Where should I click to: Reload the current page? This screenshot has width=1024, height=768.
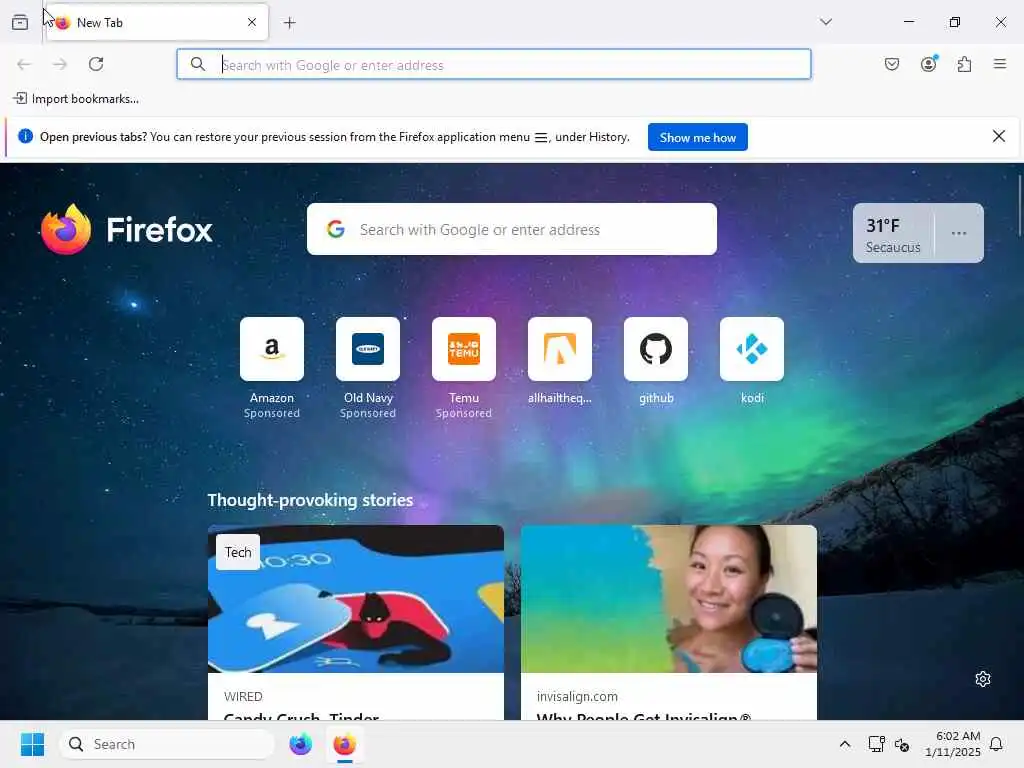(x=96, y=64)
